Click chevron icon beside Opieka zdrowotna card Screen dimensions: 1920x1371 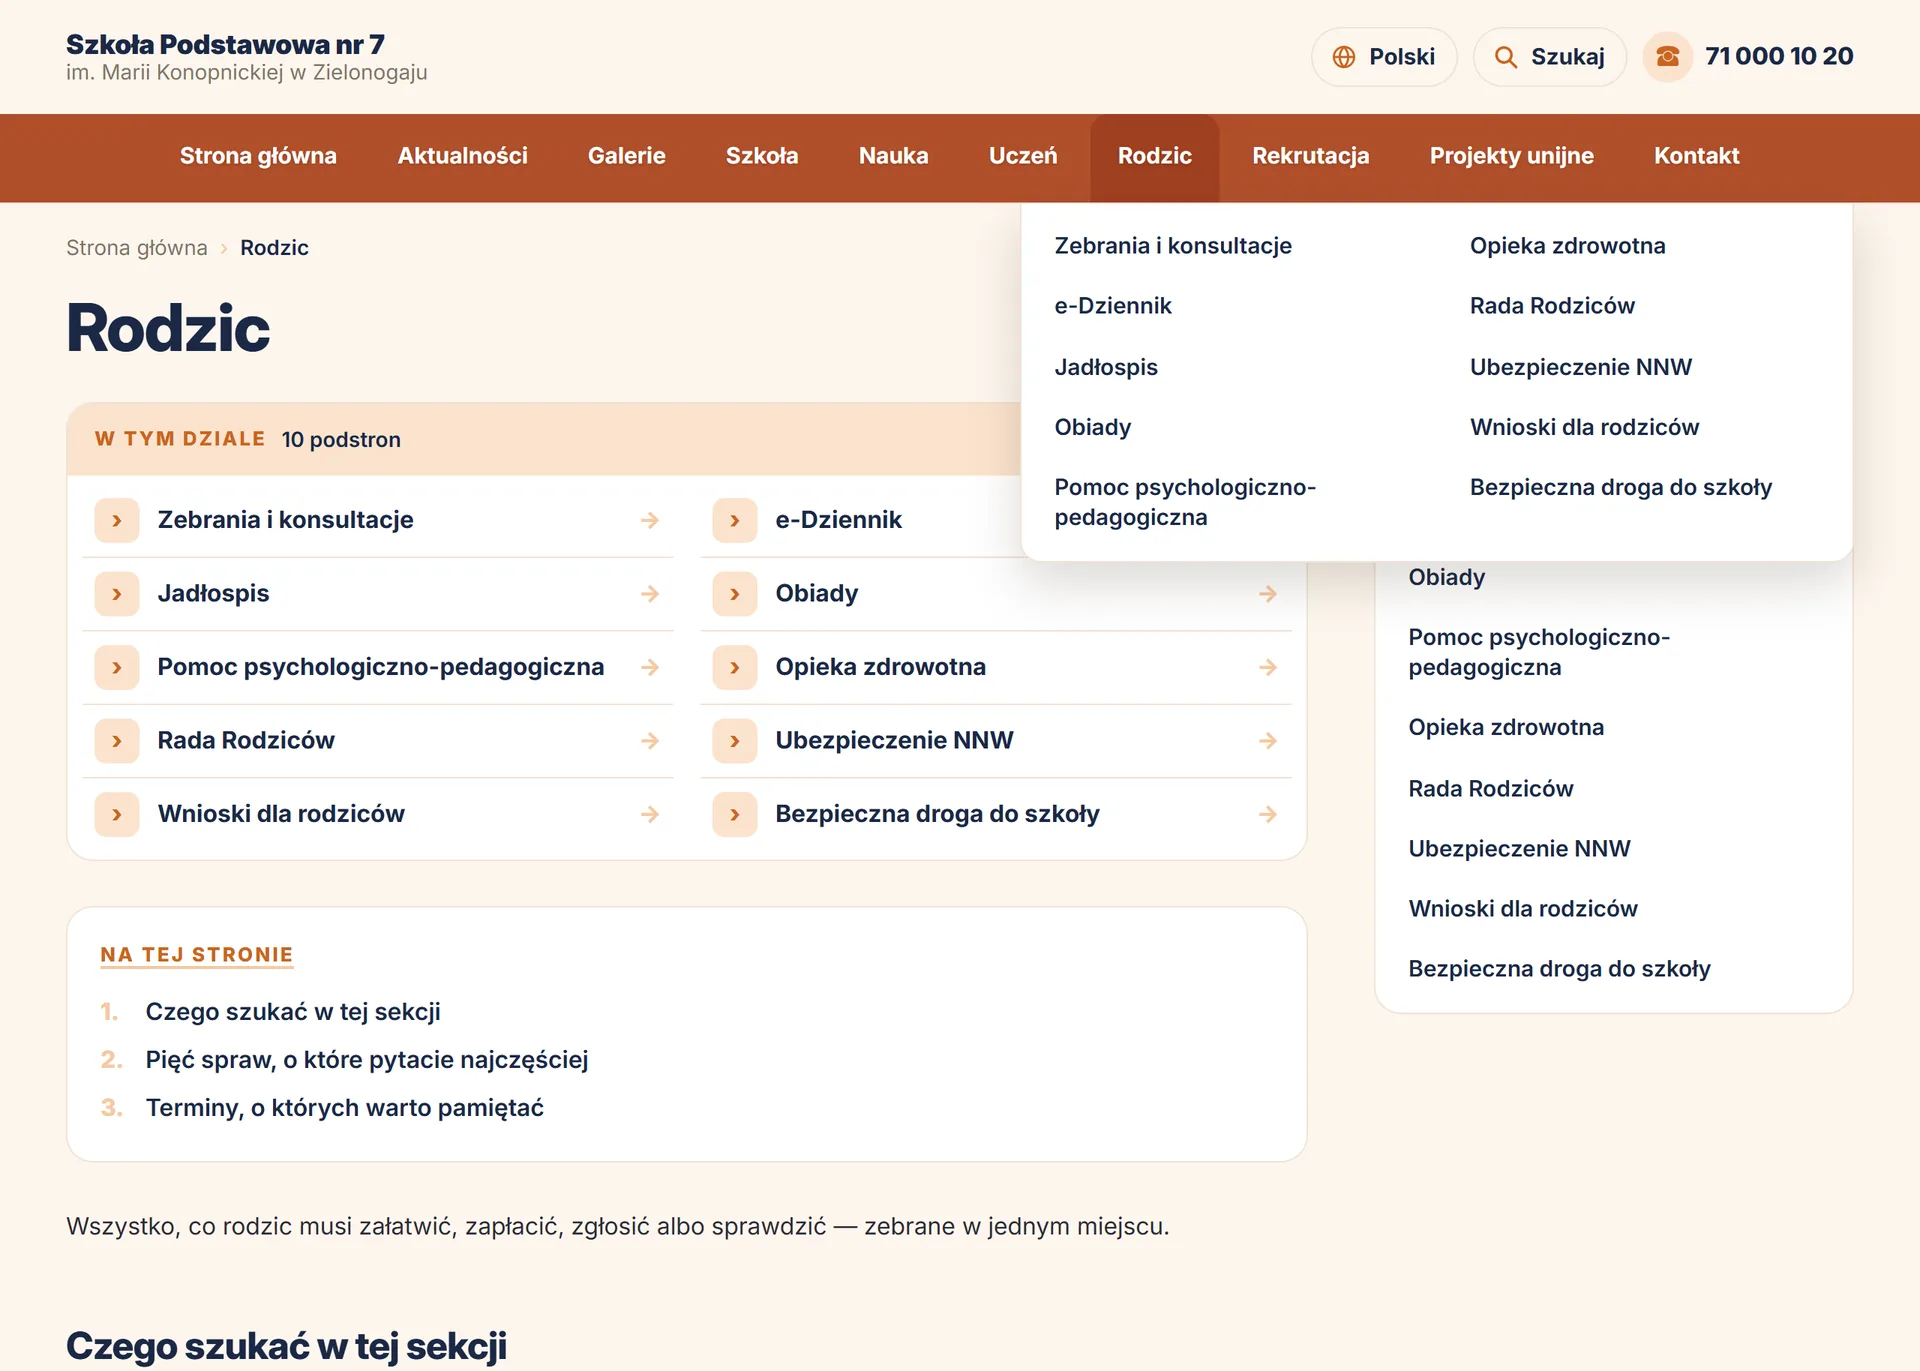point(735,667)
